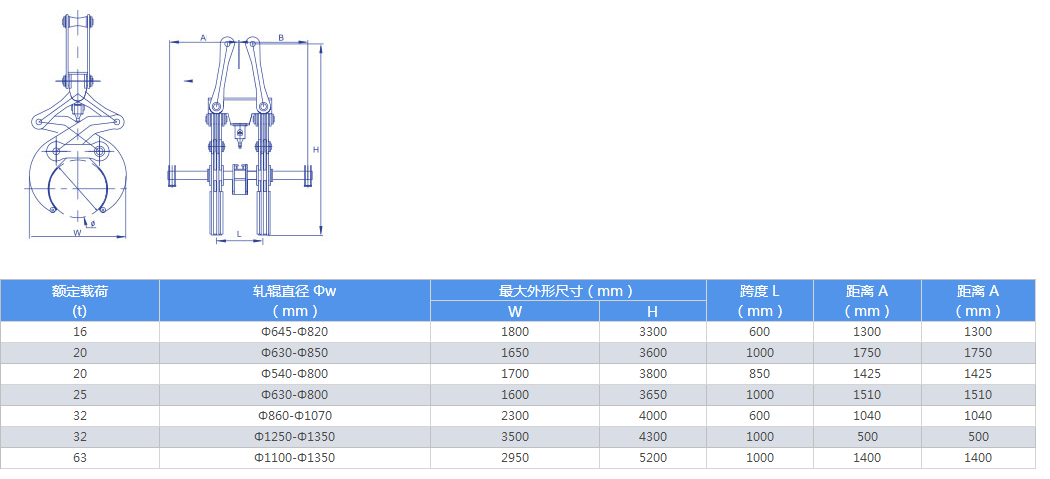Viewport: 1050px width, 479px height.
Task: Select the 5200 height value cell
Action: [x=652, y=458]
